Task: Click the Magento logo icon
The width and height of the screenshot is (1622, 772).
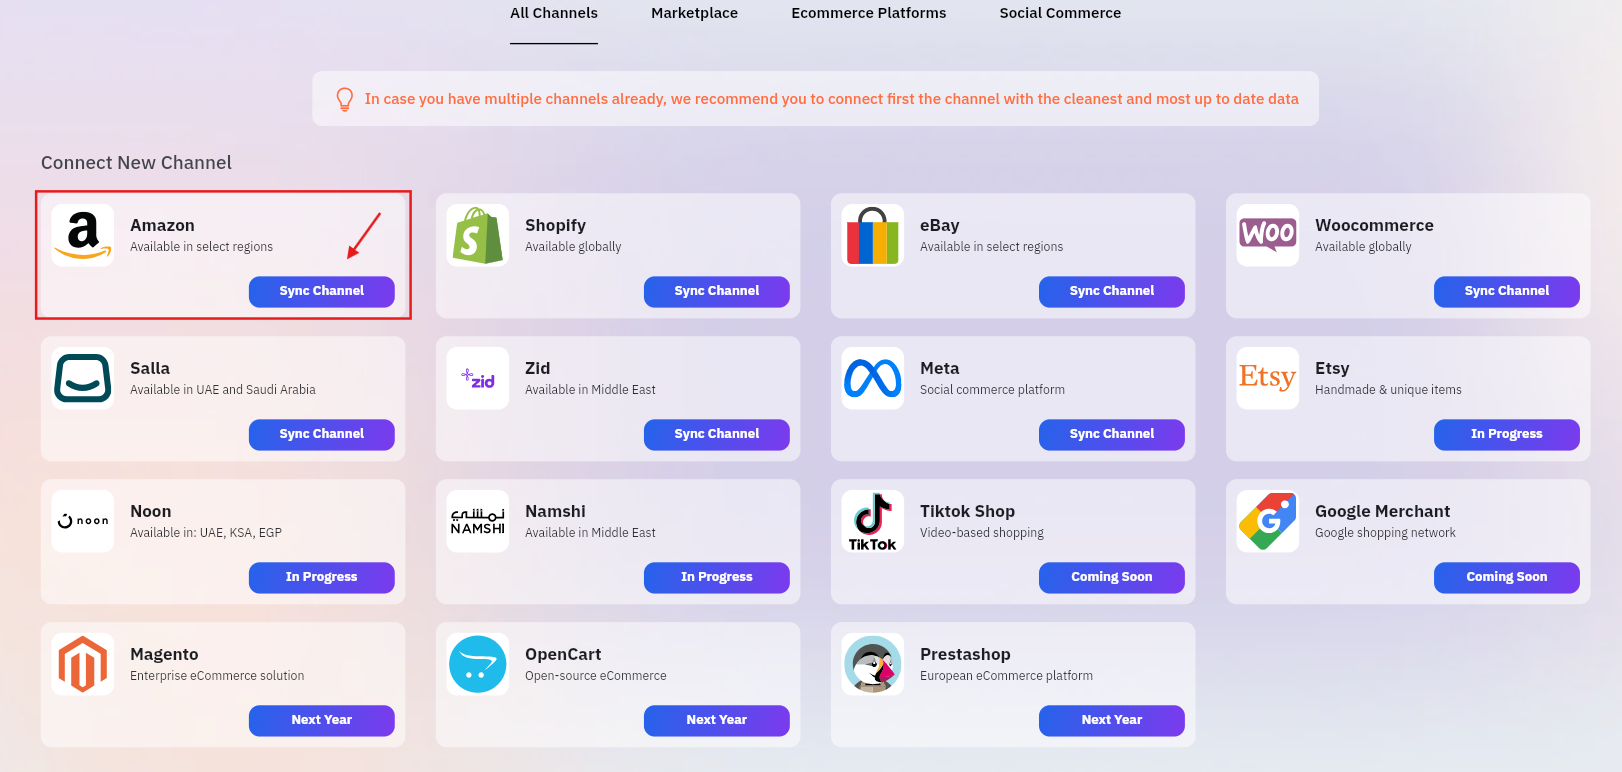Action: click(x=83, y=664)
